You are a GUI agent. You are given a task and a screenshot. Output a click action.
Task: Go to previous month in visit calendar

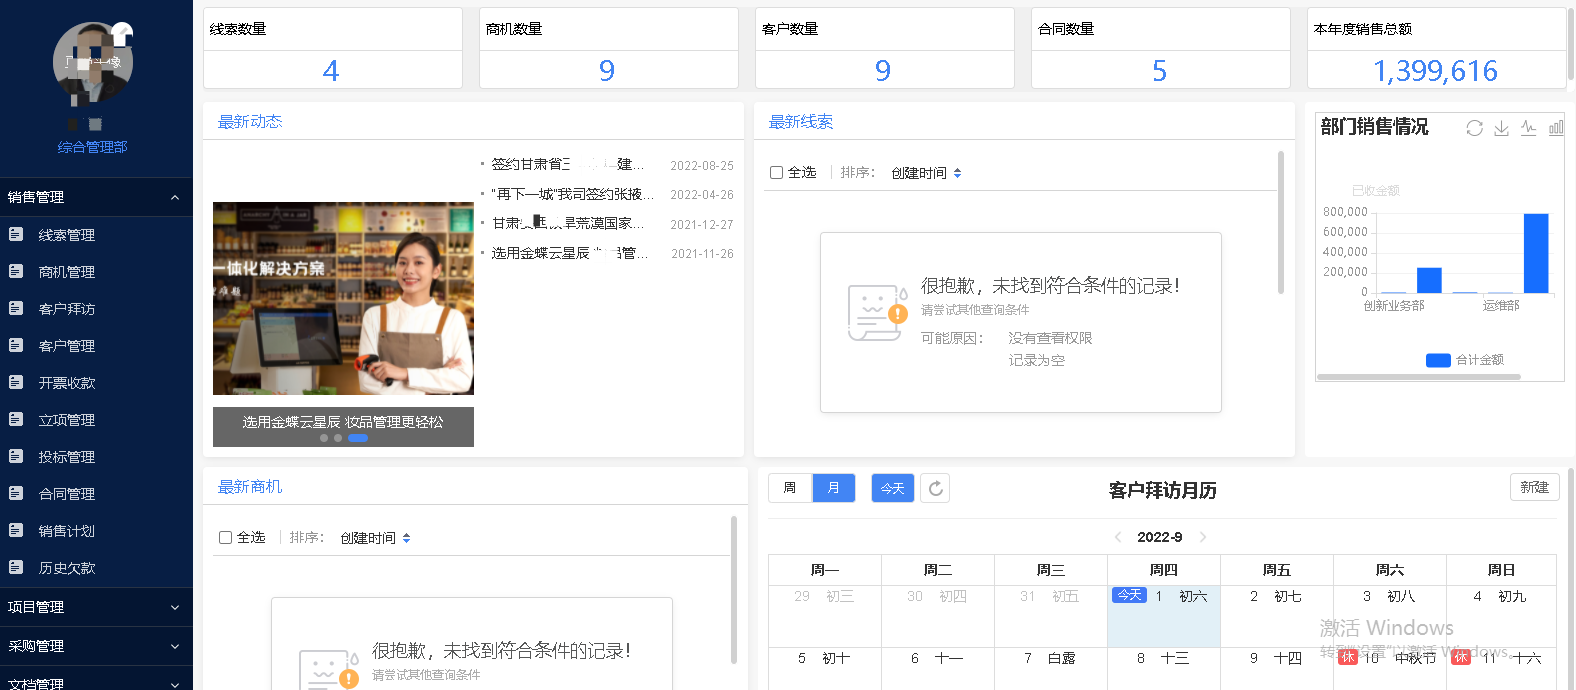[x=1118, y=537]
